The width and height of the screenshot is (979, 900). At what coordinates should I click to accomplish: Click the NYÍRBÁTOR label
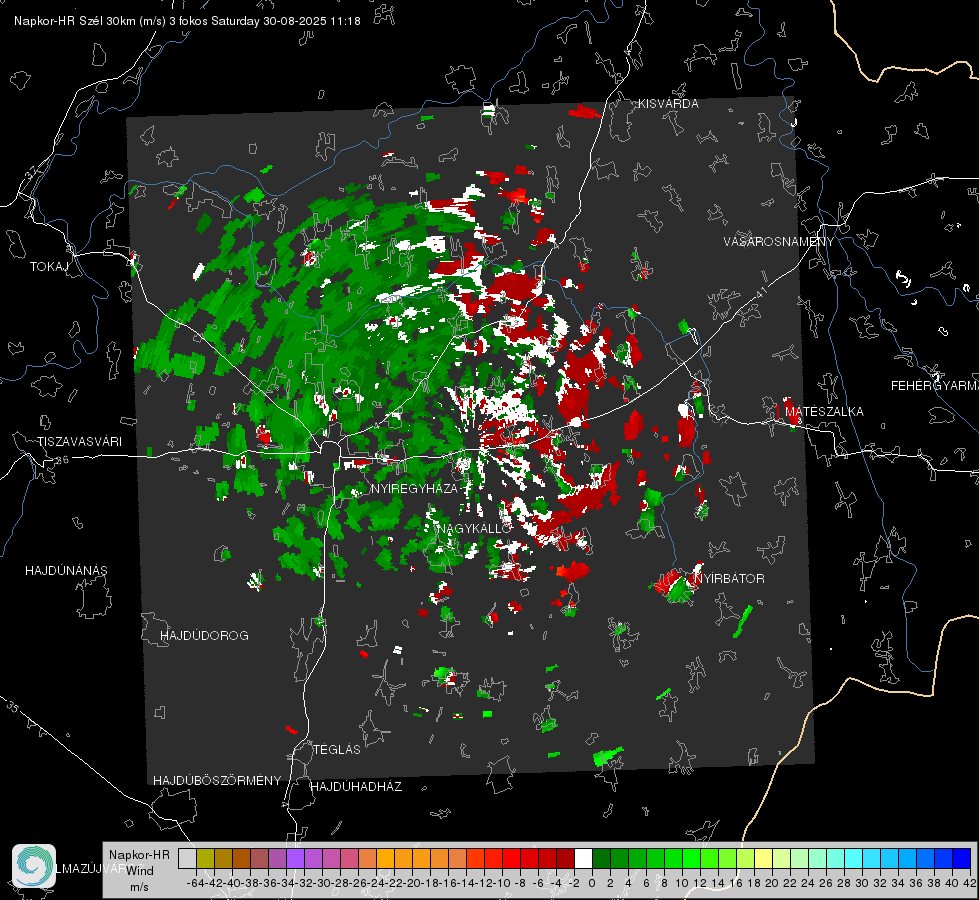point(729,578)
